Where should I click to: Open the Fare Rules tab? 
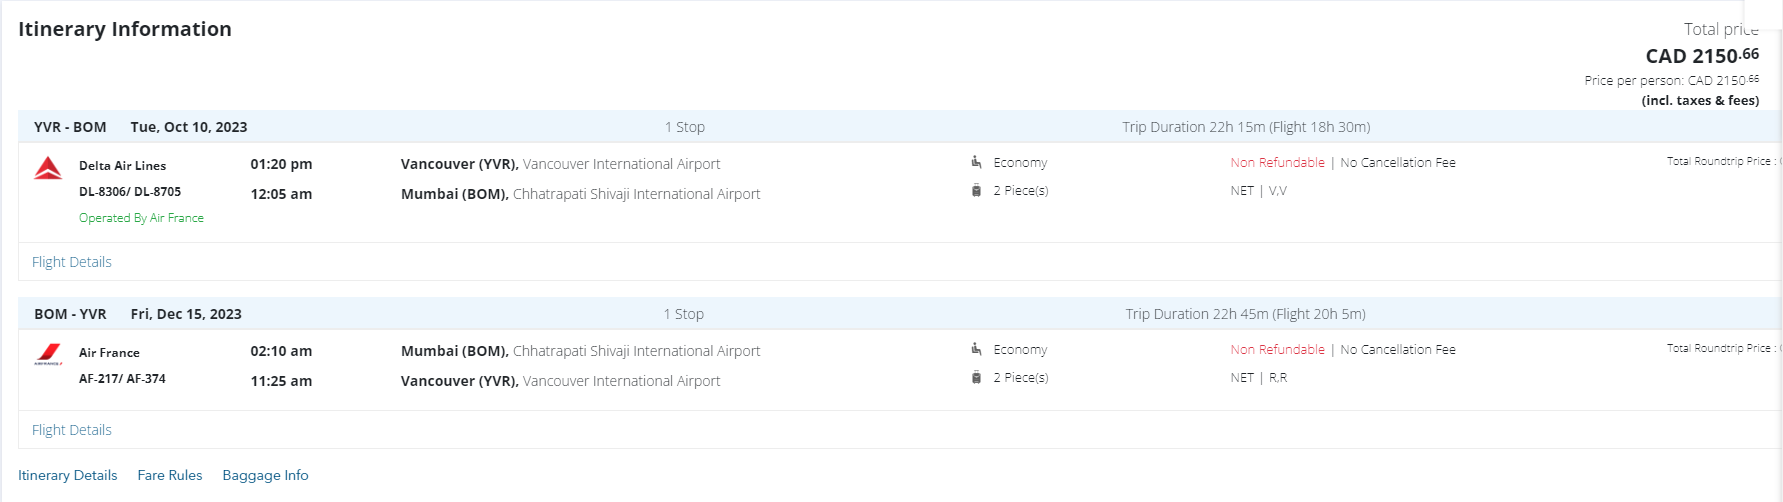pyautogui.click(x=170, y=475)
